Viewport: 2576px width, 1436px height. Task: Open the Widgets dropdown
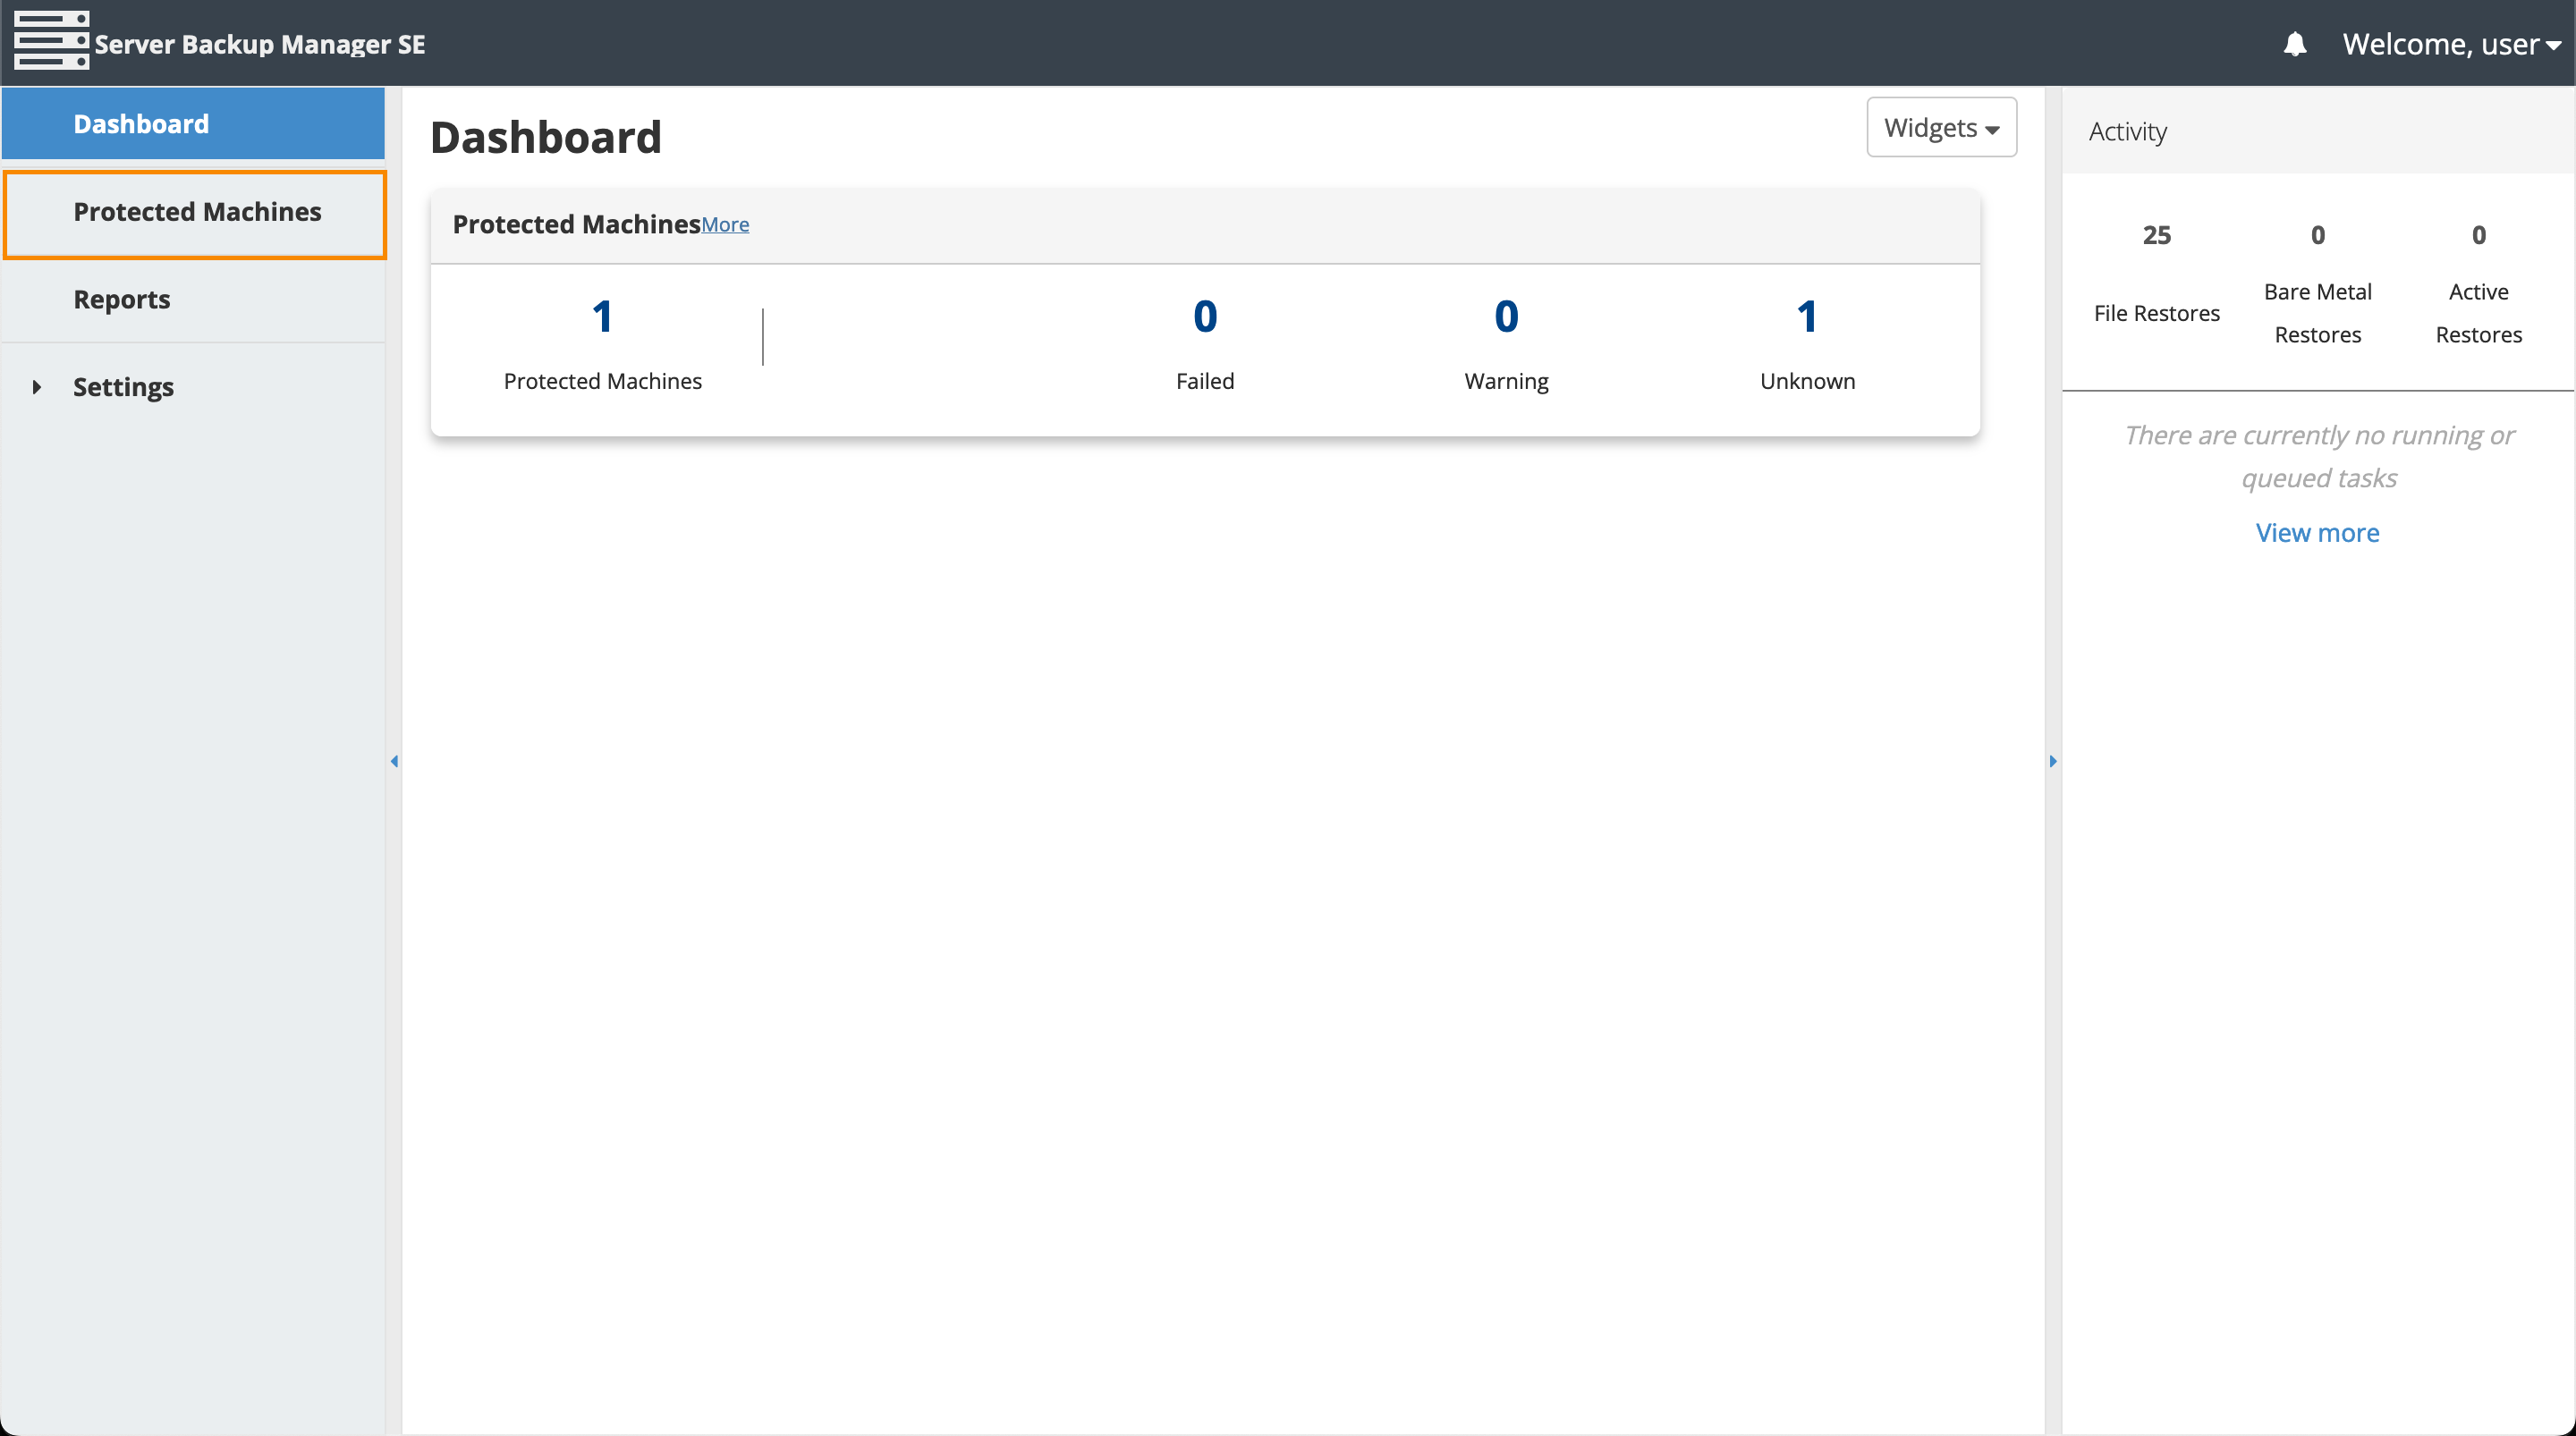(1941, 128)
